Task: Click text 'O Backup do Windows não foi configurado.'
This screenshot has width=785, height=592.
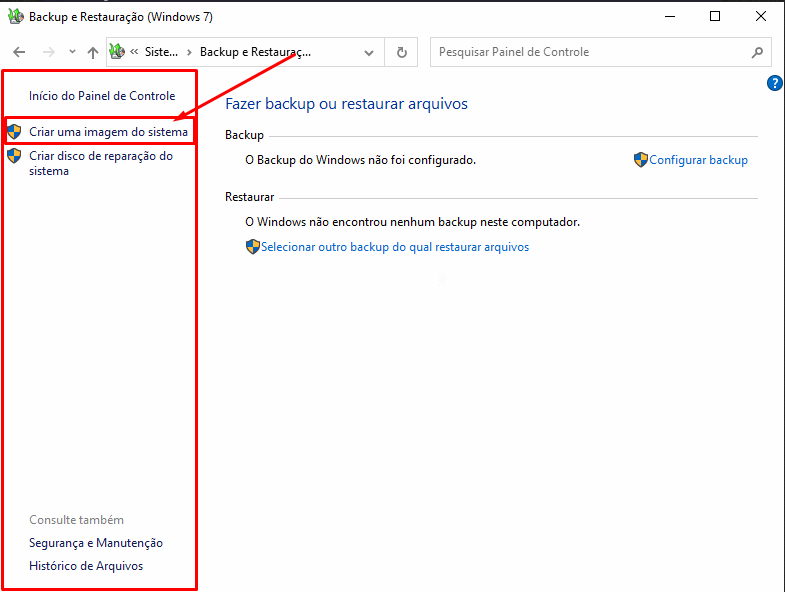Action: (x=360, y=160)
